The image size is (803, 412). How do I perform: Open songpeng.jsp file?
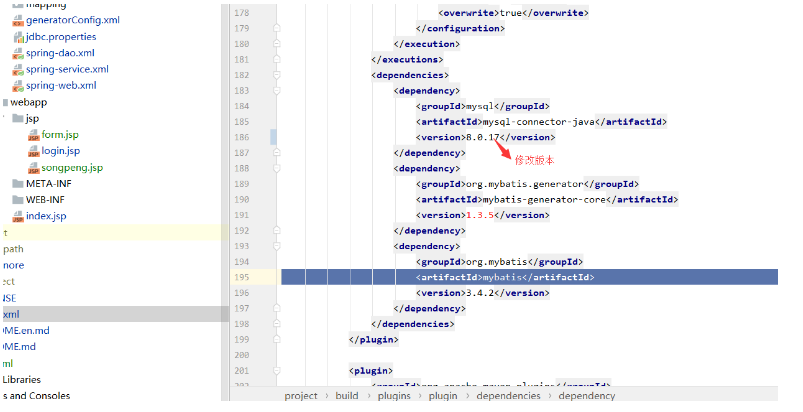[72, 167]
